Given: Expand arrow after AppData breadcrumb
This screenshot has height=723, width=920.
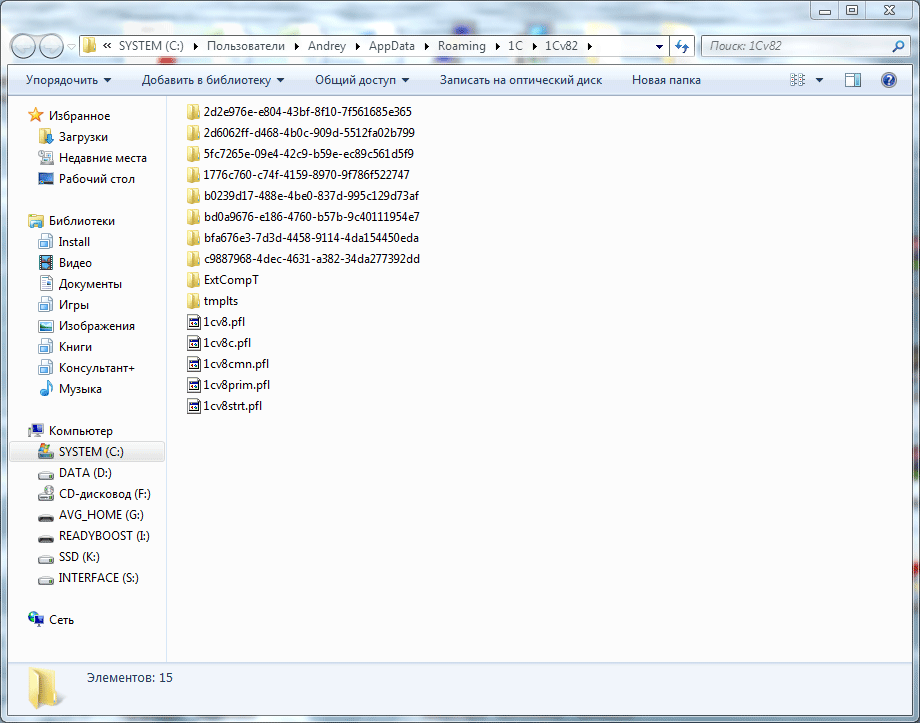Looking at the screenshot, I should pos(425,46).
